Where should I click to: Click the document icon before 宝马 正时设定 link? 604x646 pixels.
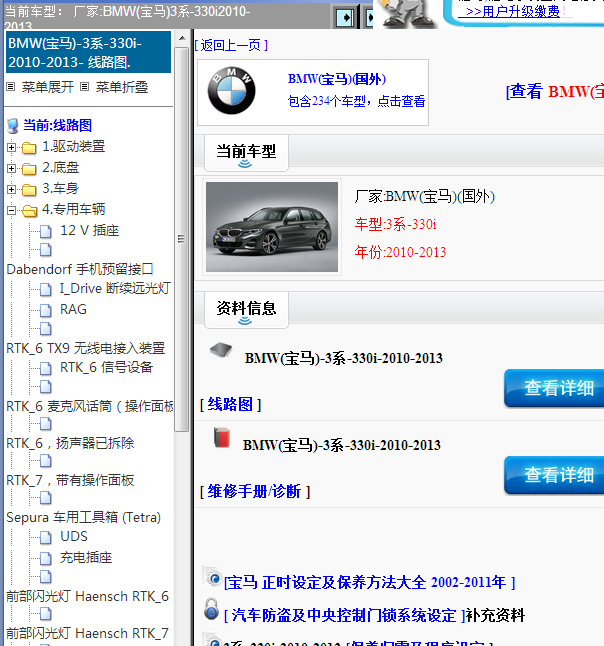point(213,577)
